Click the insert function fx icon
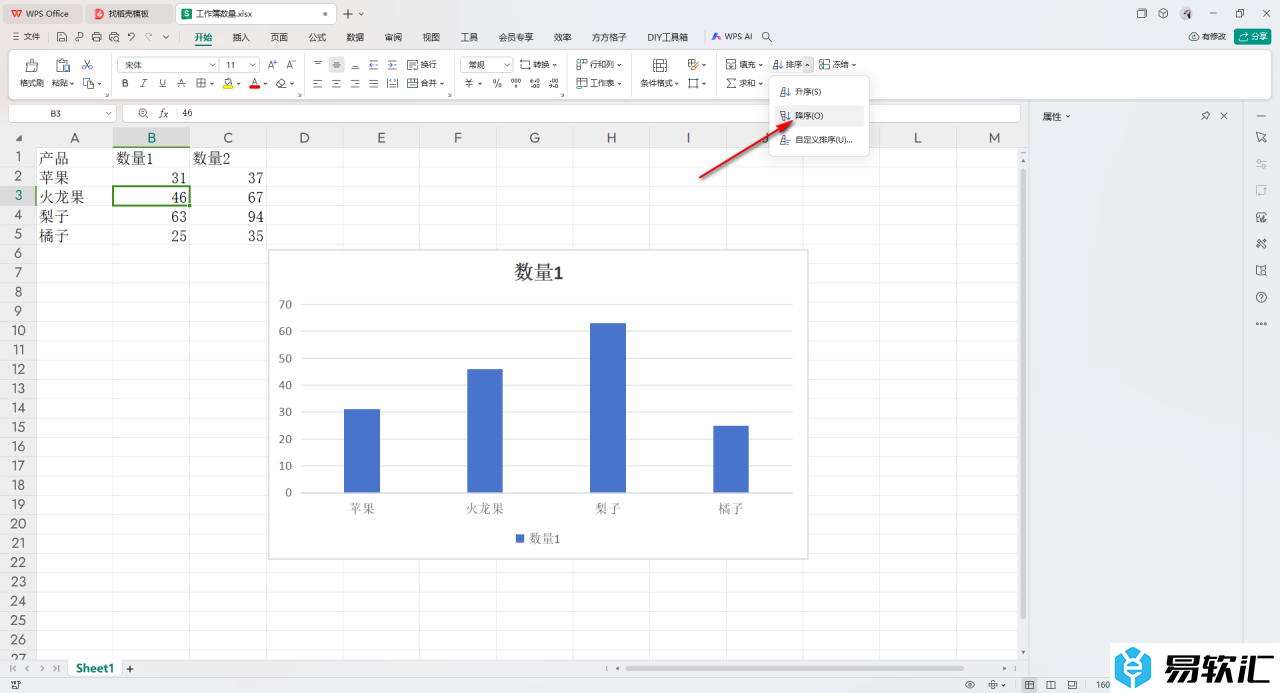The height and width of the screenshot is (693, 1280). coord(164,114)
